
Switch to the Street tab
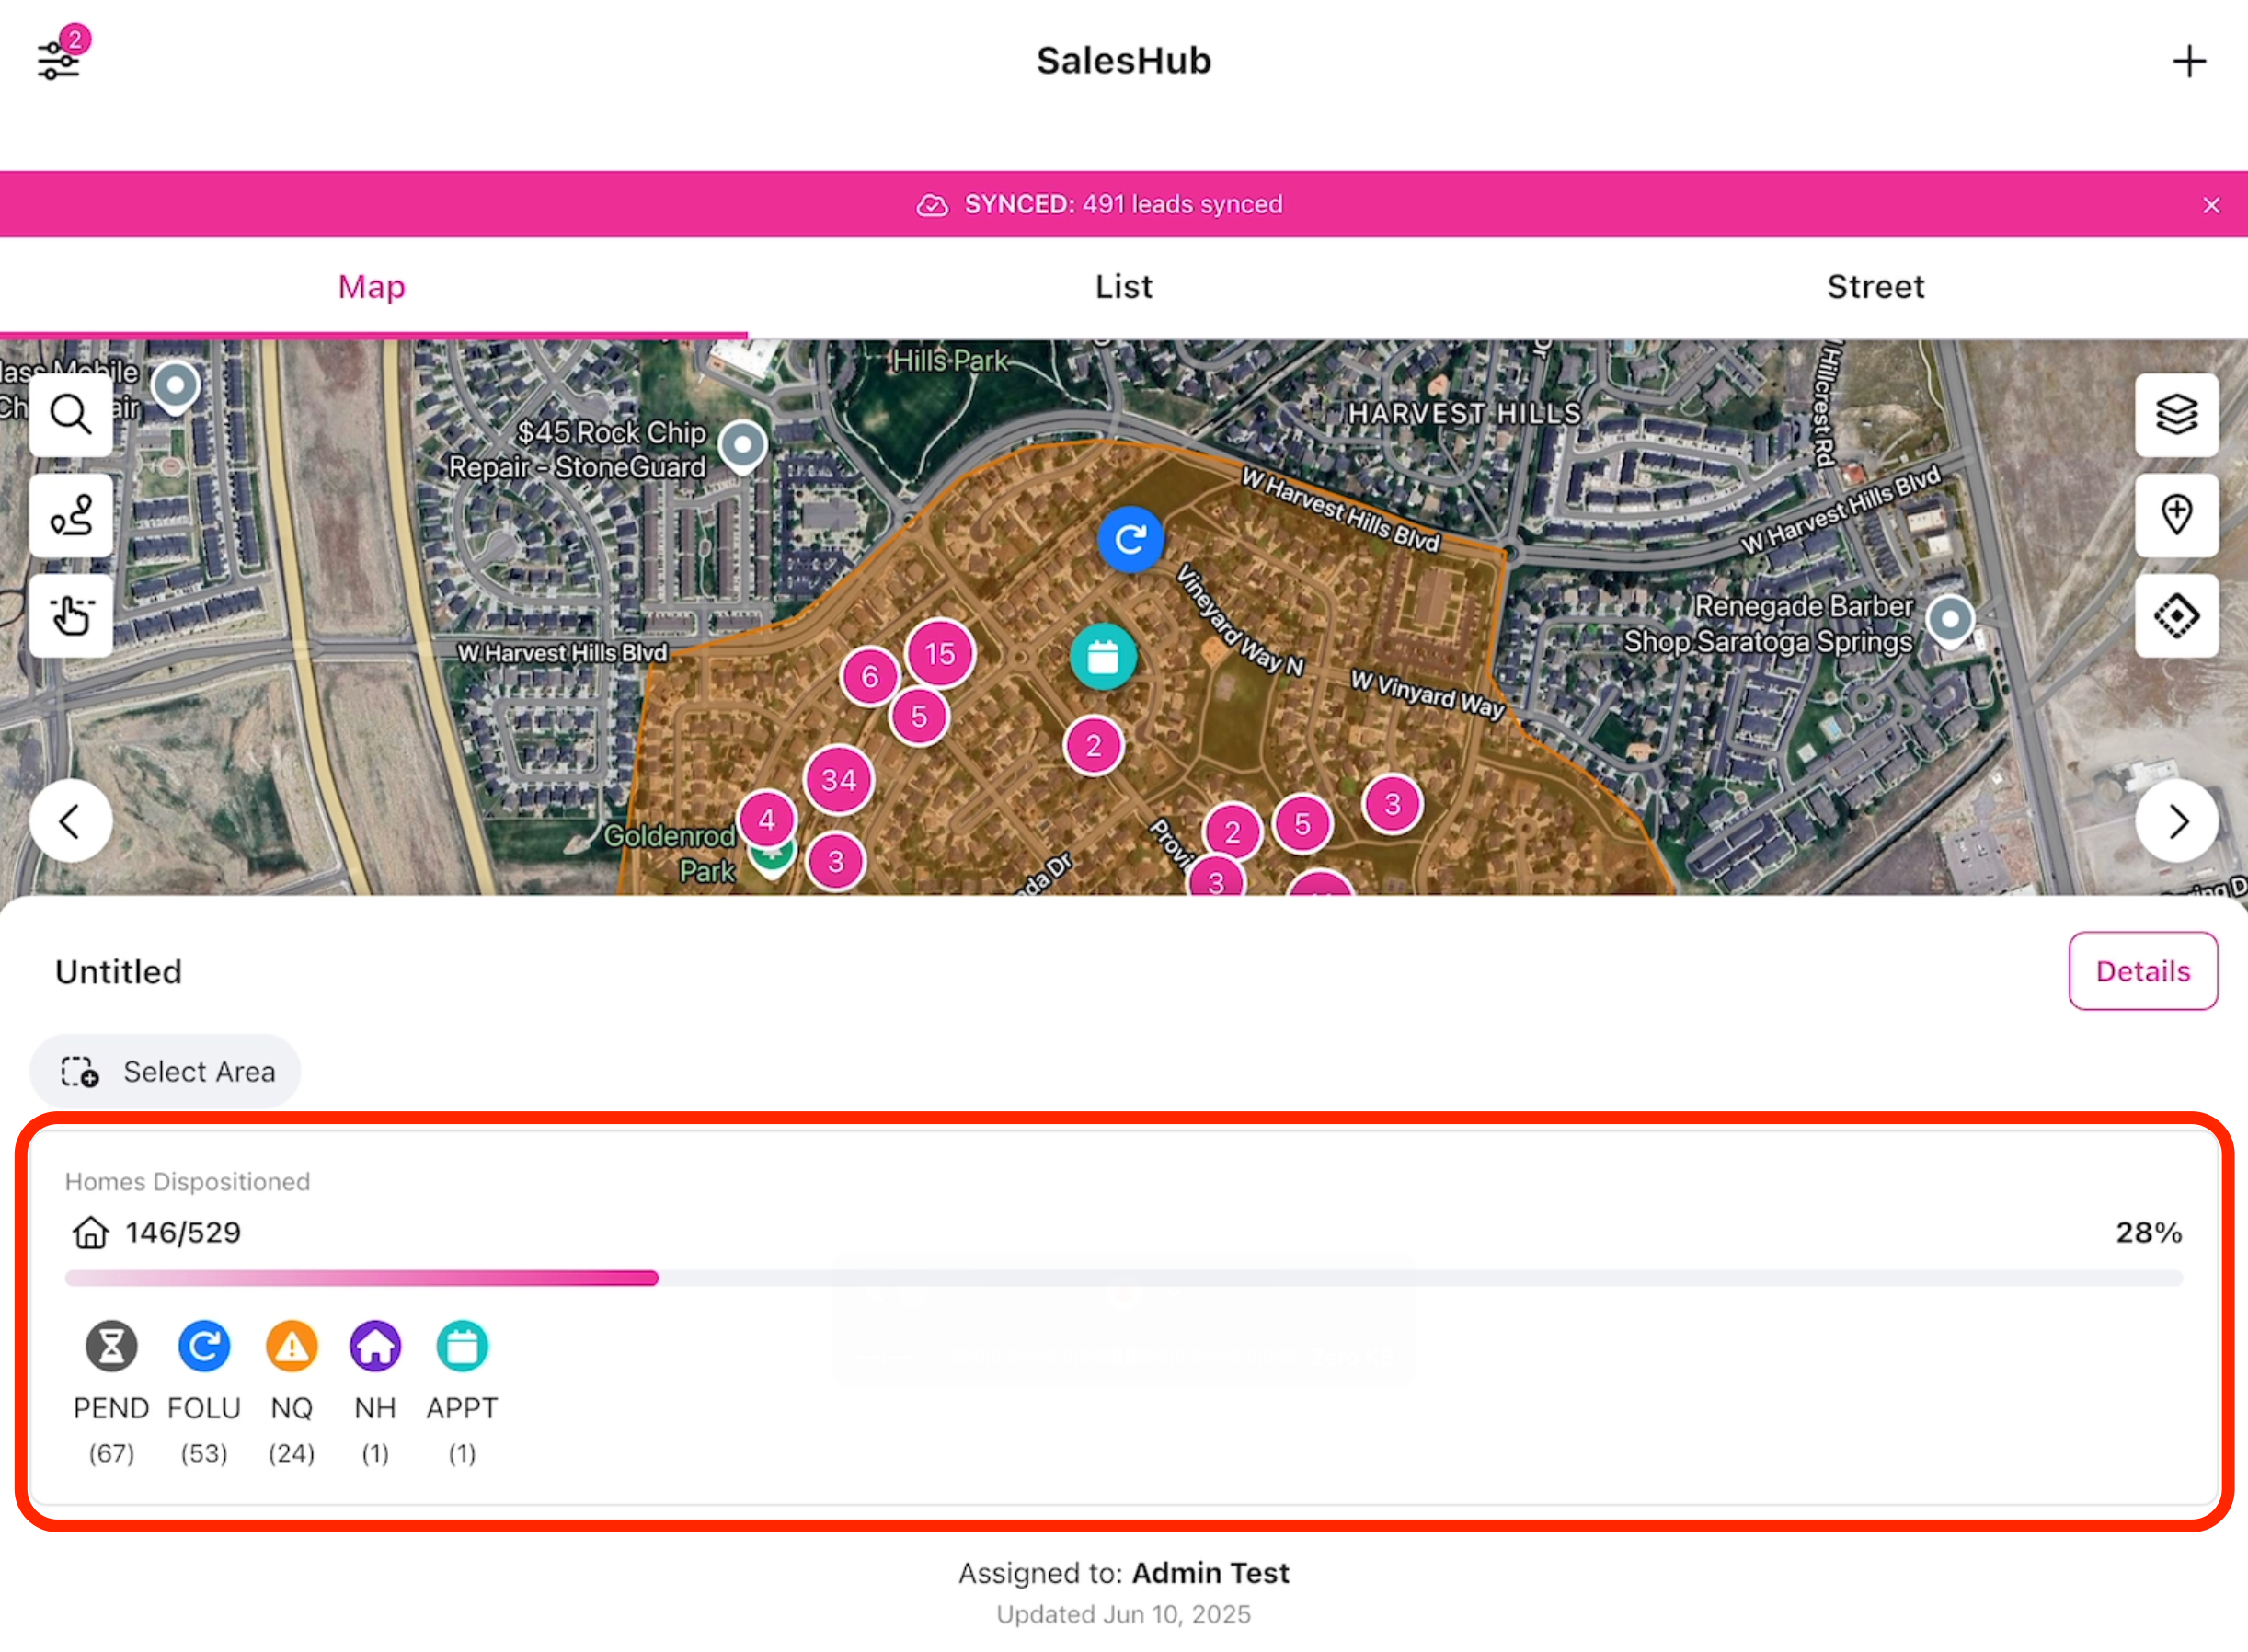1874,287
